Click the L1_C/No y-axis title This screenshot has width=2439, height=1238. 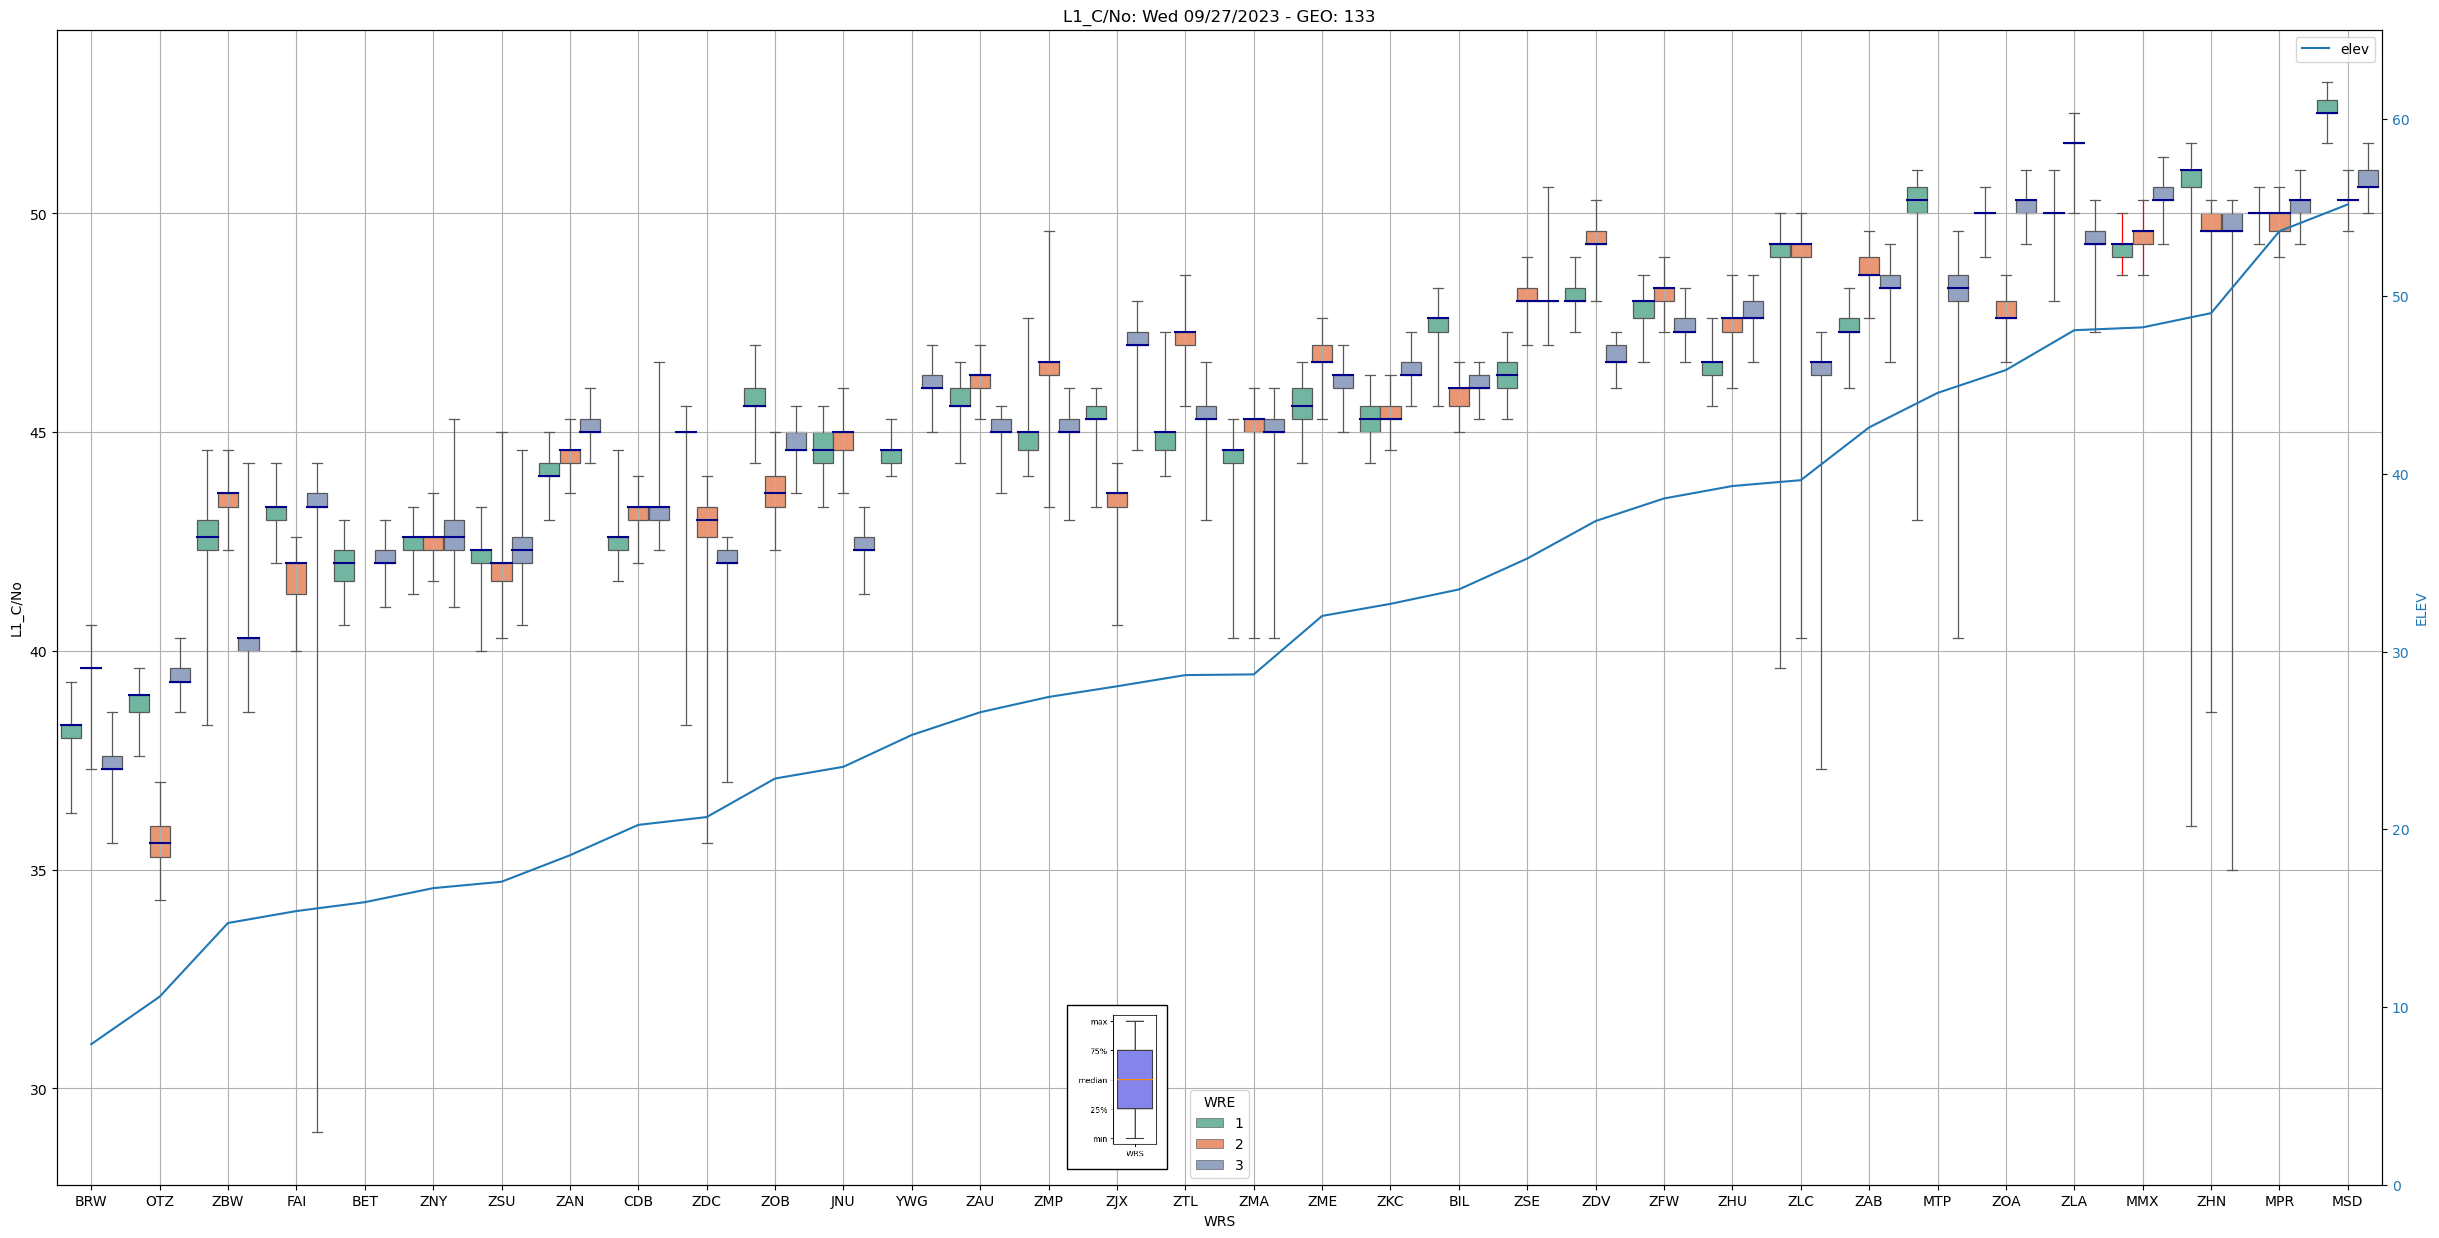pos(16,609)
